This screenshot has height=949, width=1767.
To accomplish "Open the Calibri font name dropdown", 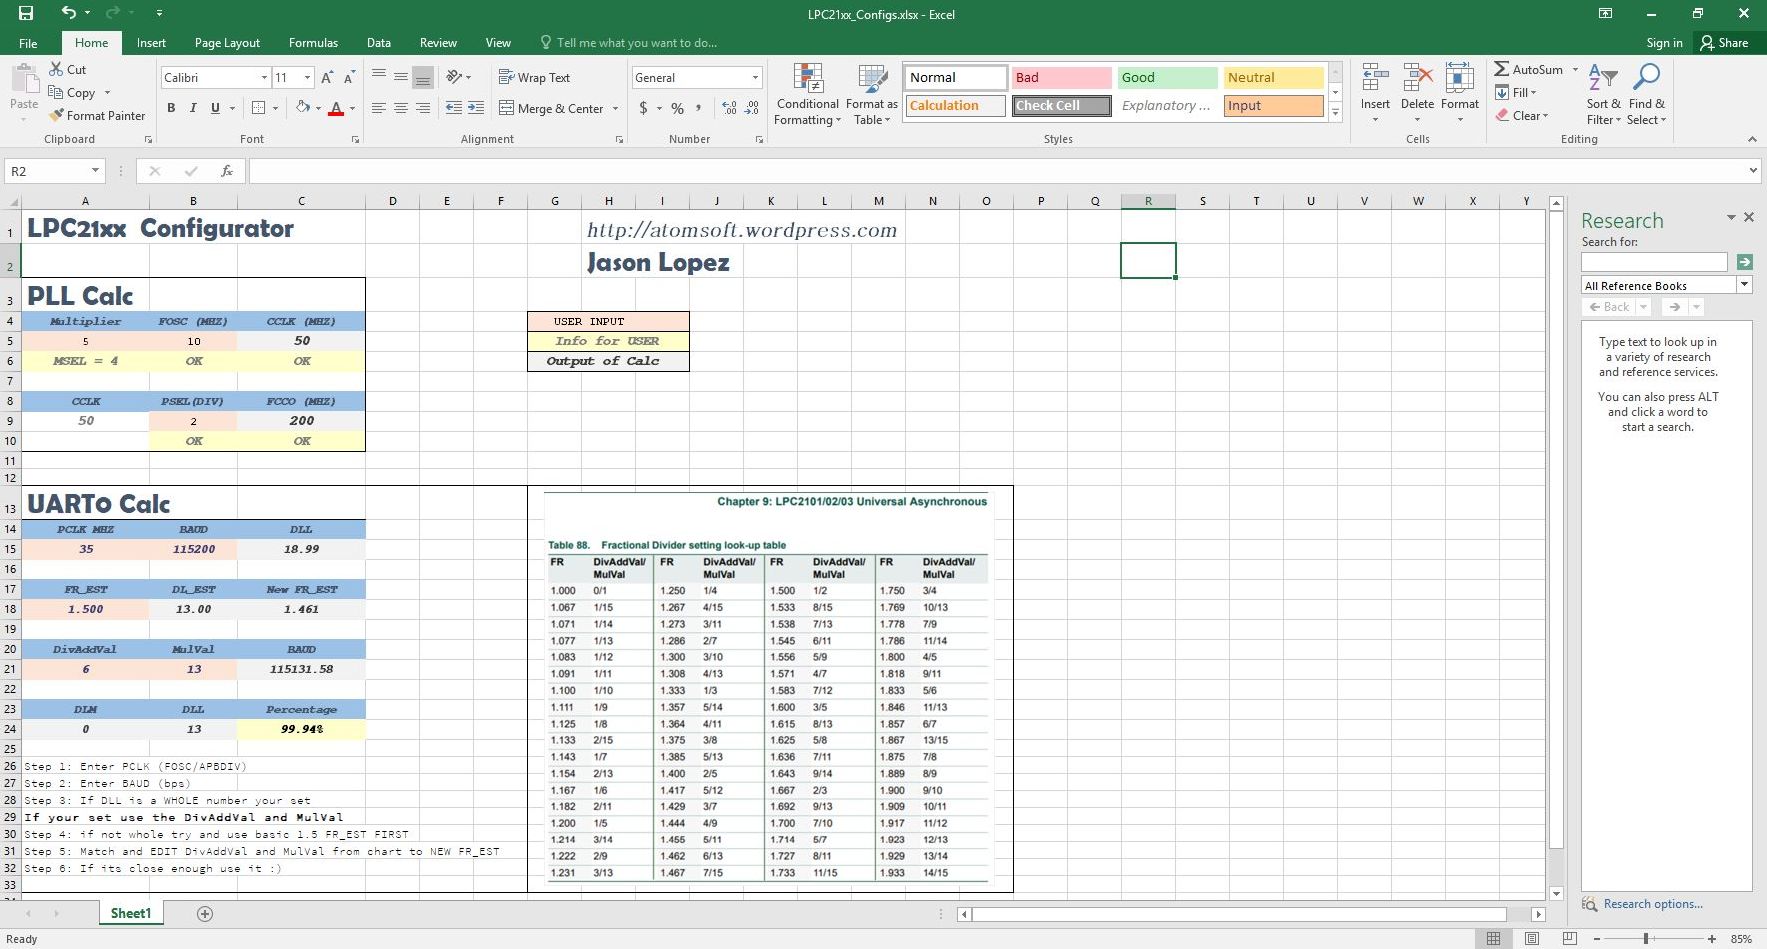I will (x=264, y=77).
